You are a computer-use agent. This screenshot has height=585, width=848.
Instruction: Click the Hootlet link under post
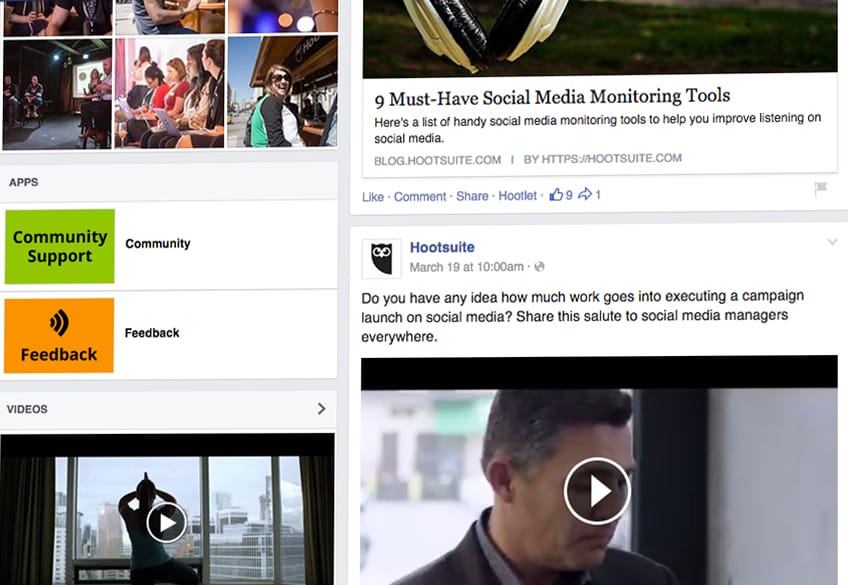[517, 196]
